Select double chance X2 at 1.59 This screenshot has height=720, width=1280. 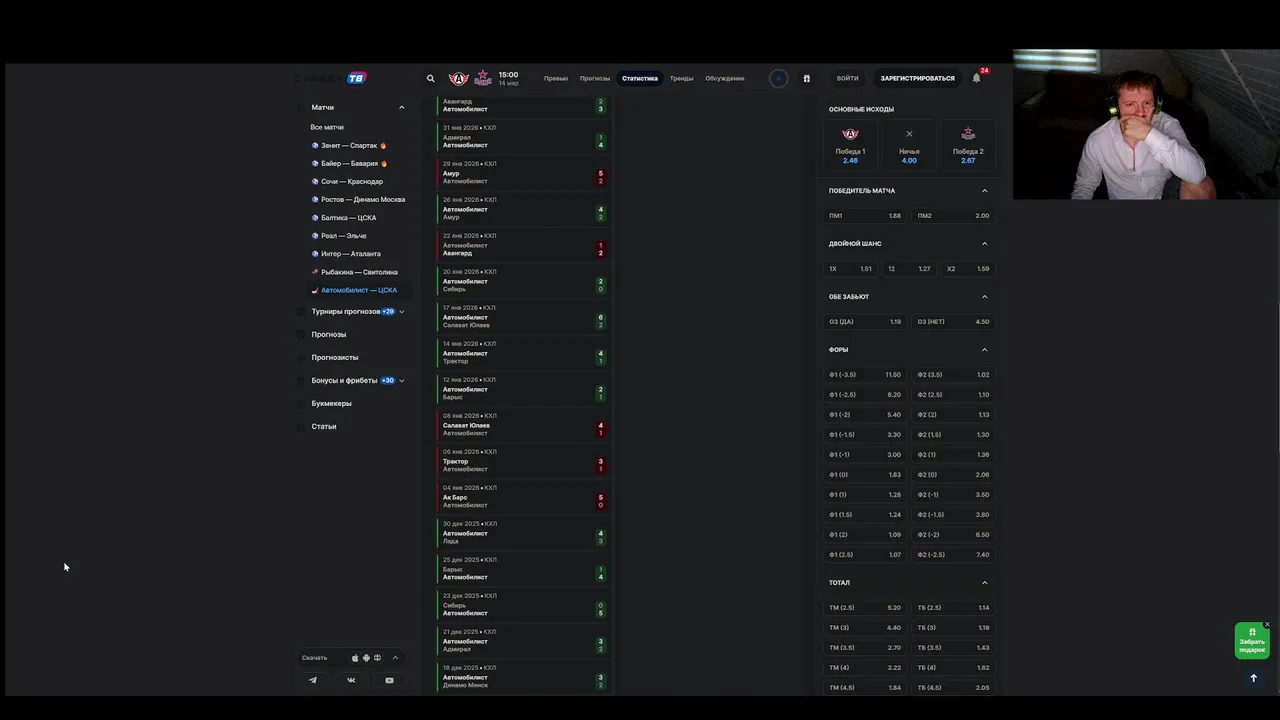(968, 268)
